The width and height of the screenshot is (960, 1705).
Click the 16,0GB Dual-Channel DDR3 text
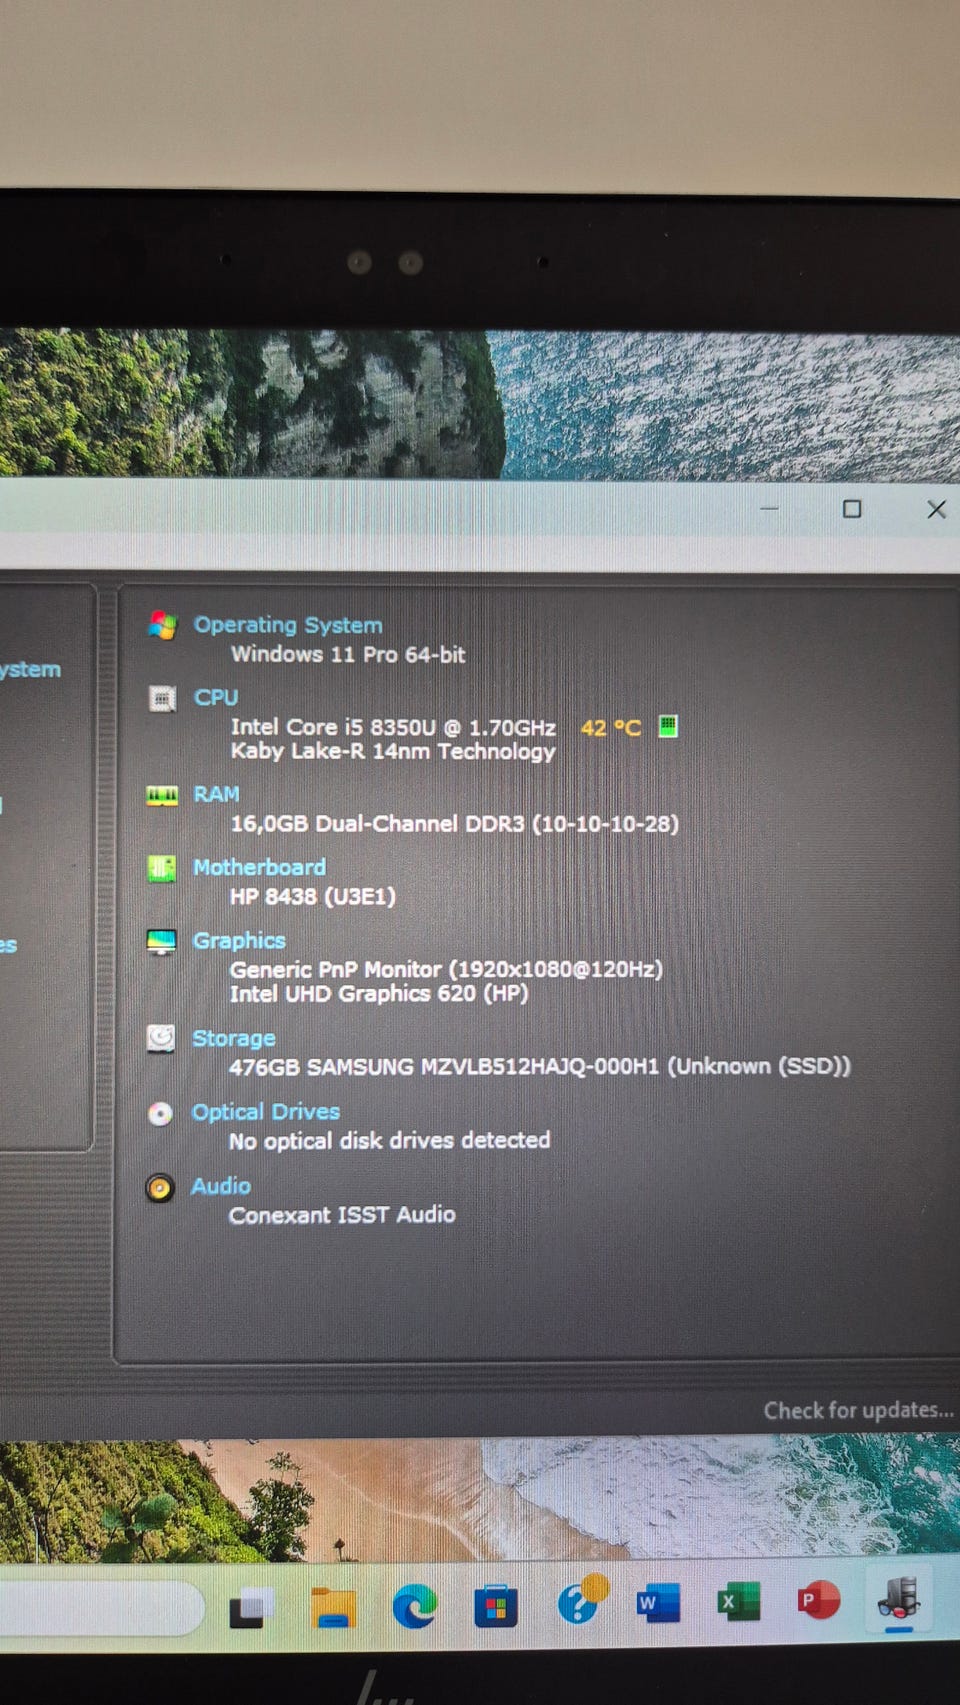(455, 824)
